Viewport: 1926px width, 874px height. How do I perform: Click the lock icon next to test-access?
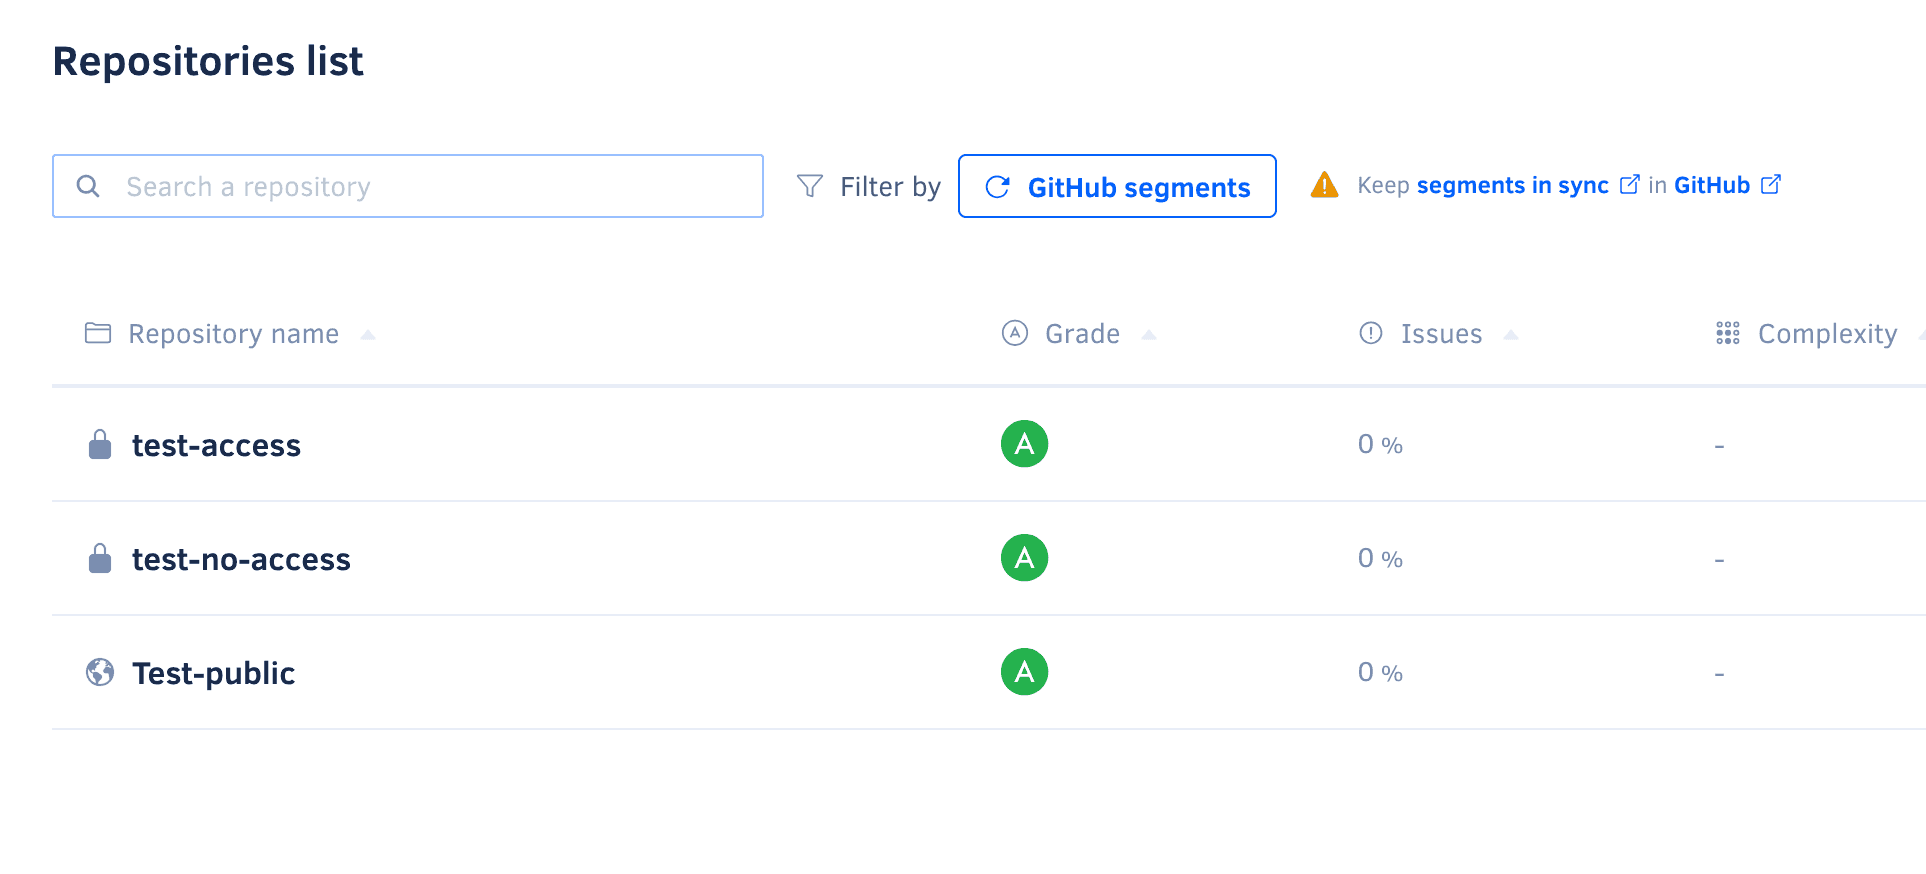(x=100, y=444)
